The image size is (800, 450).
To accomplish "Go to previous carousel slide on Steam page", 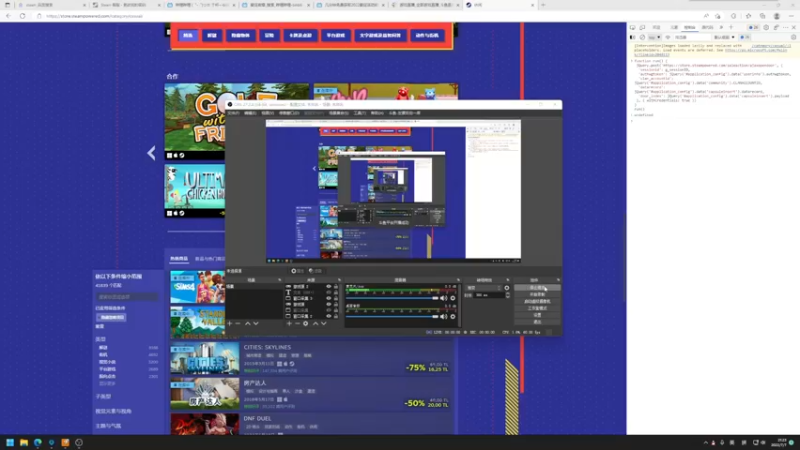I will pos(151,153).
